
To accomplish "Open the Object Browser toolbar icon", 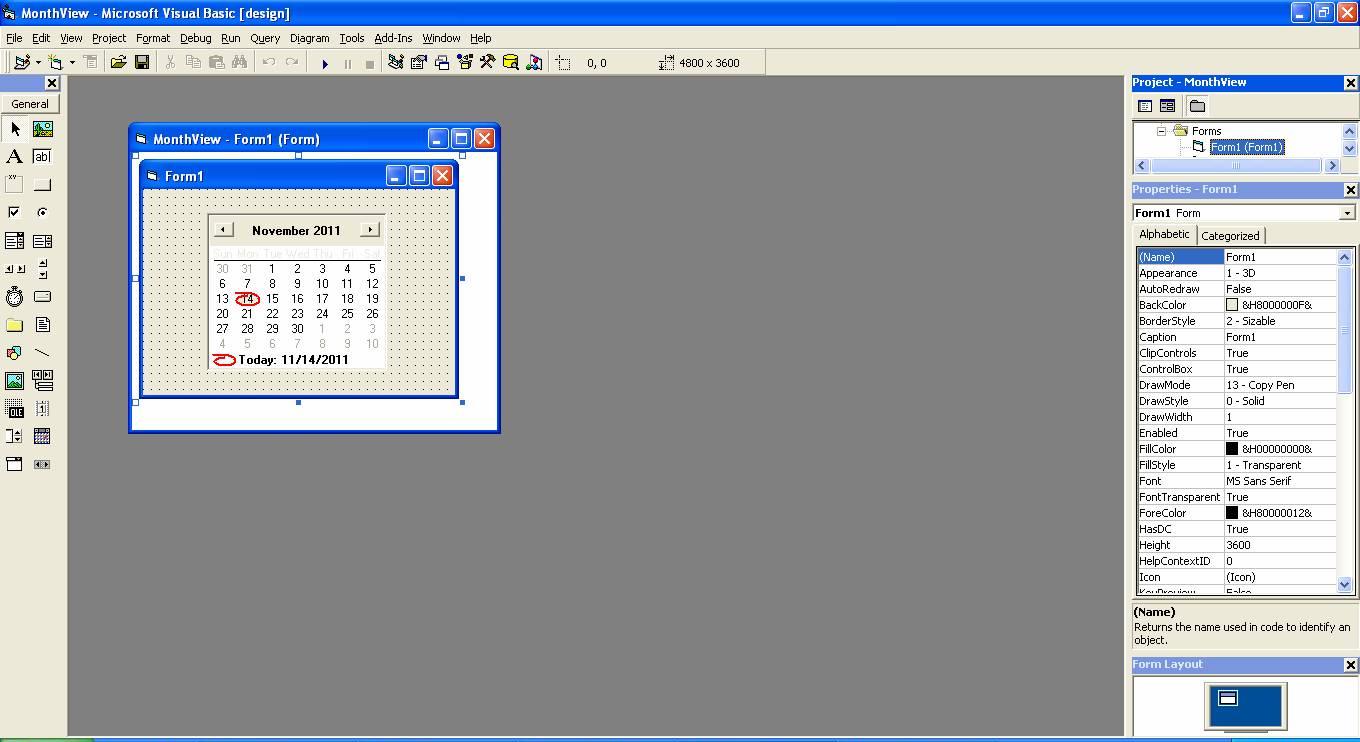I will 465,63.
